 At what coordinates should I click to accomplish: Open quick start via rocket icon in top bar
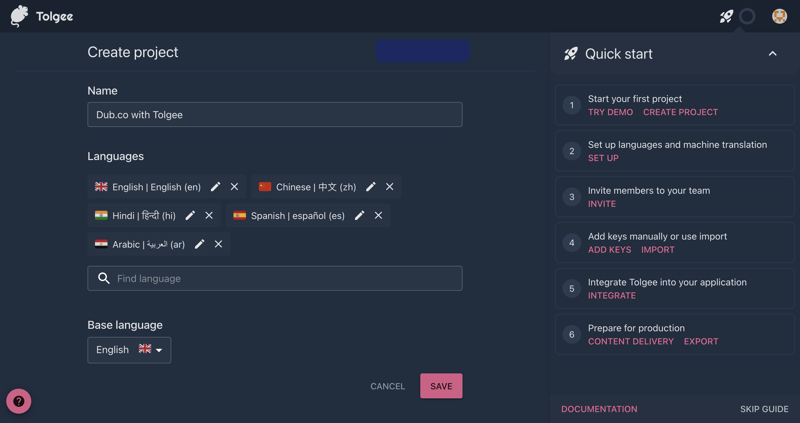point(727,16)
